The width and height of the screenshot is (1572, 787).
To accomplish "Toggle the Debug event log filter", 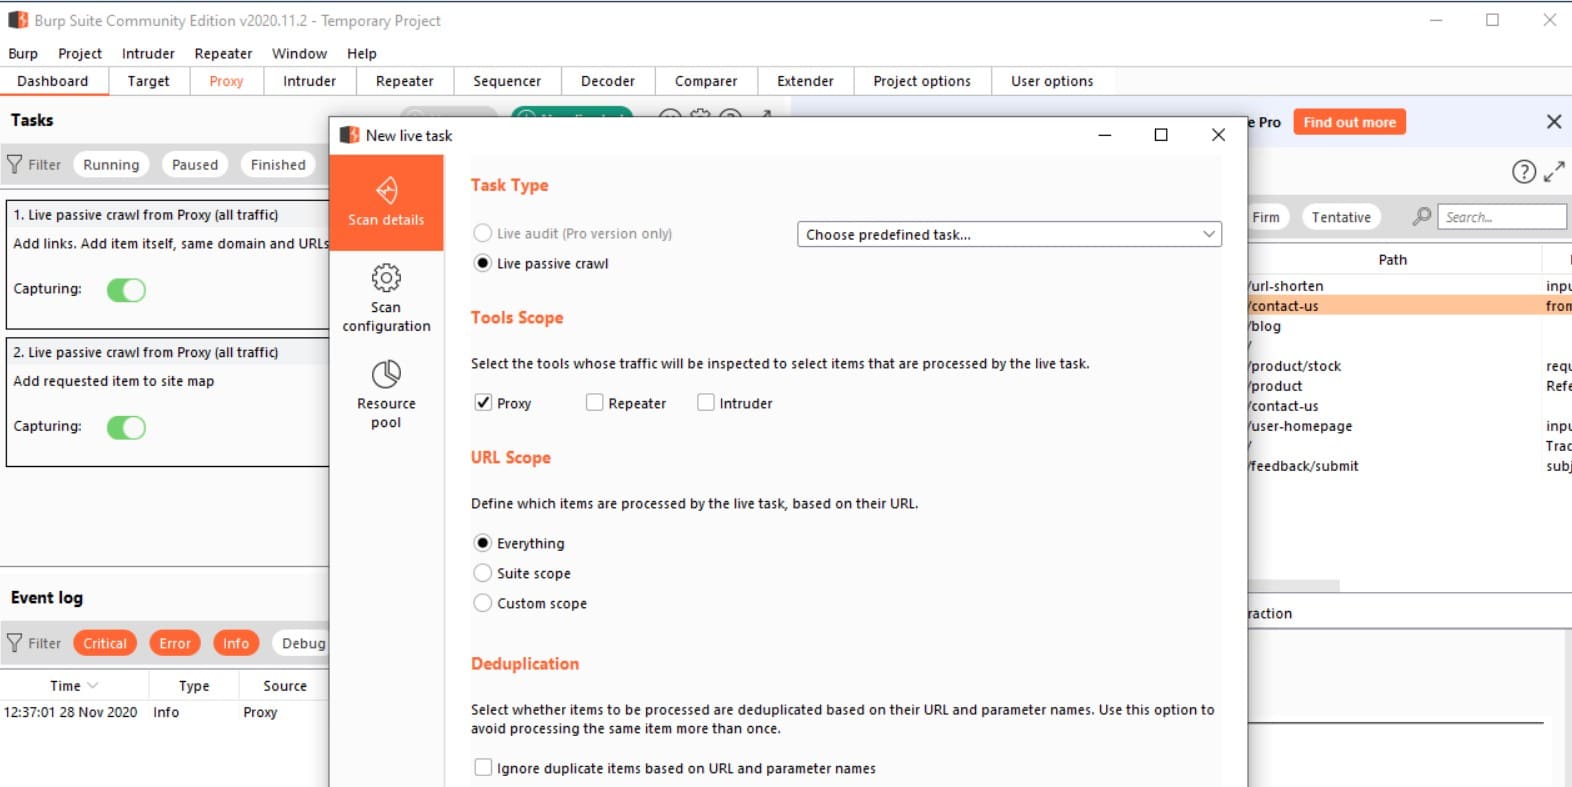I will pyautogui.click(x=301, y=643).
